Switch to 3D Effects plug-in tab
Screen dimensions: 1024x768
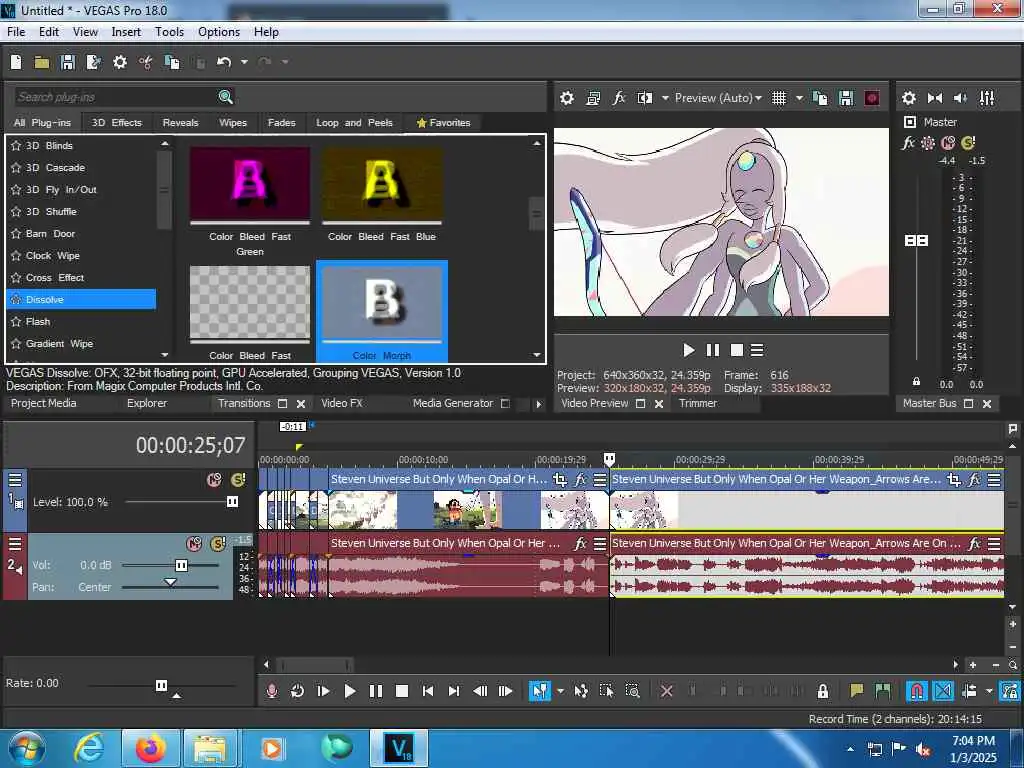click(116, 122)
